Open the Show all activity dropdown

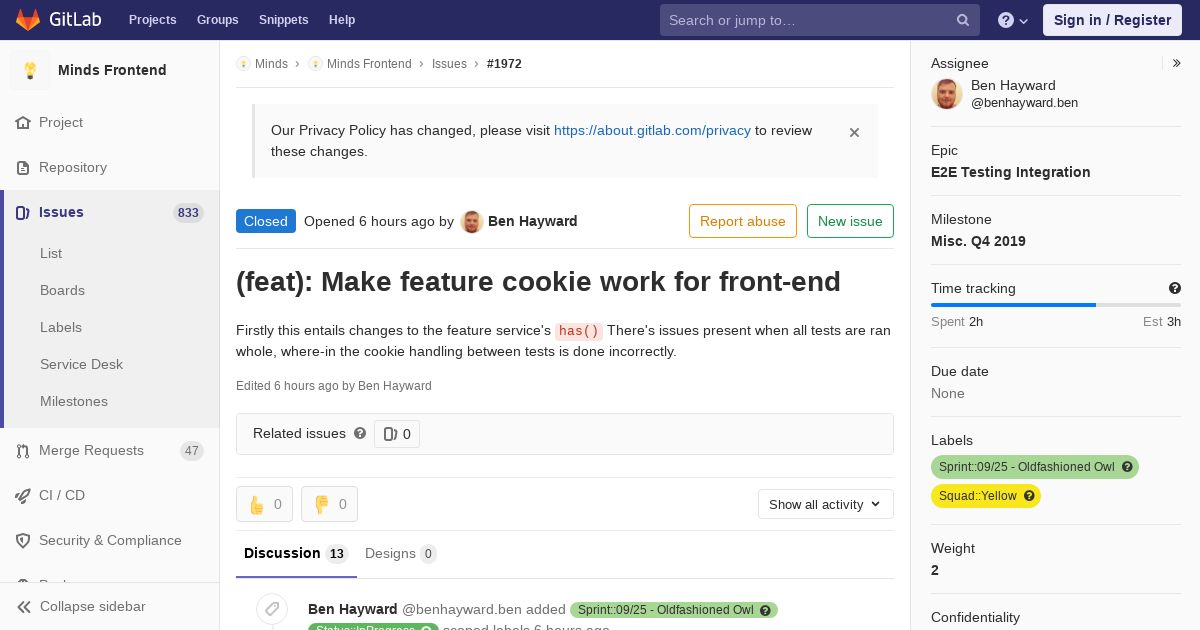(x=825, y=504)
